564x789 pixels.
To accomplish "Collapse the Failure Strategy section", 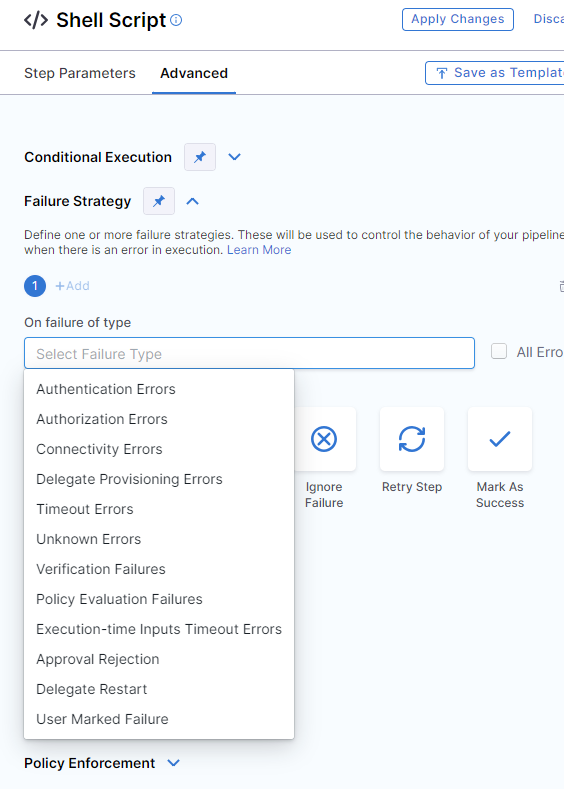I will [x=193, y=201].
